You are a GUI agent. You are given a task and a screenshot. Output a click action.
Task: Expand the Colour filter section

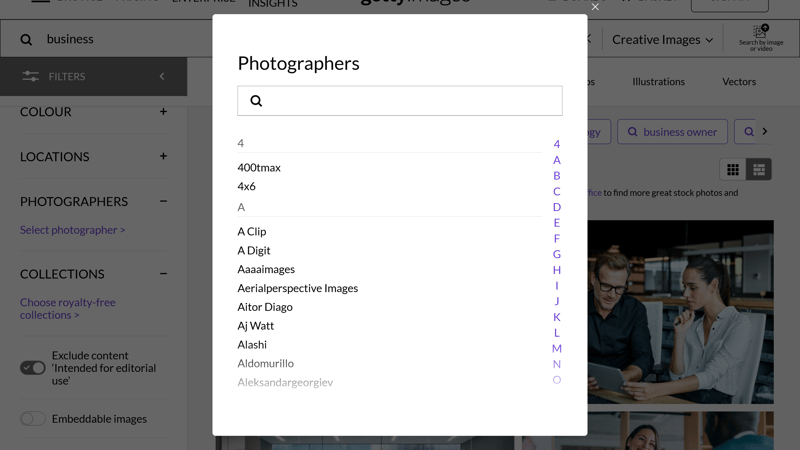[x=163, y=112]
